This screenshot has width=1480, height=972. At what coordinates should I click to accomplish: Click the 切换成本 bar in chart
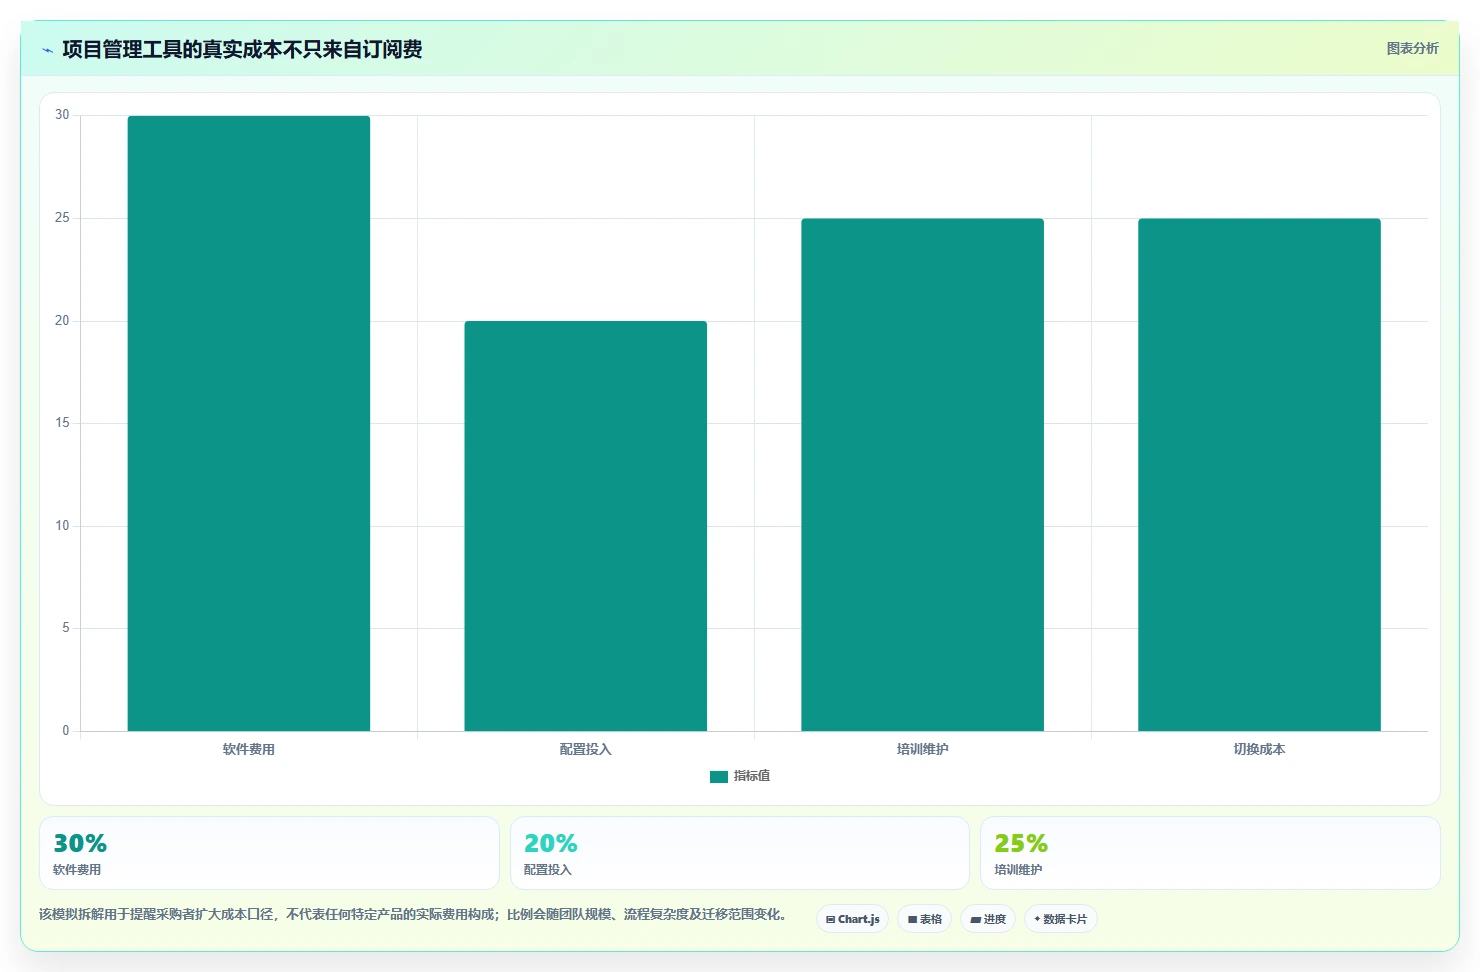click(1259, 475)
